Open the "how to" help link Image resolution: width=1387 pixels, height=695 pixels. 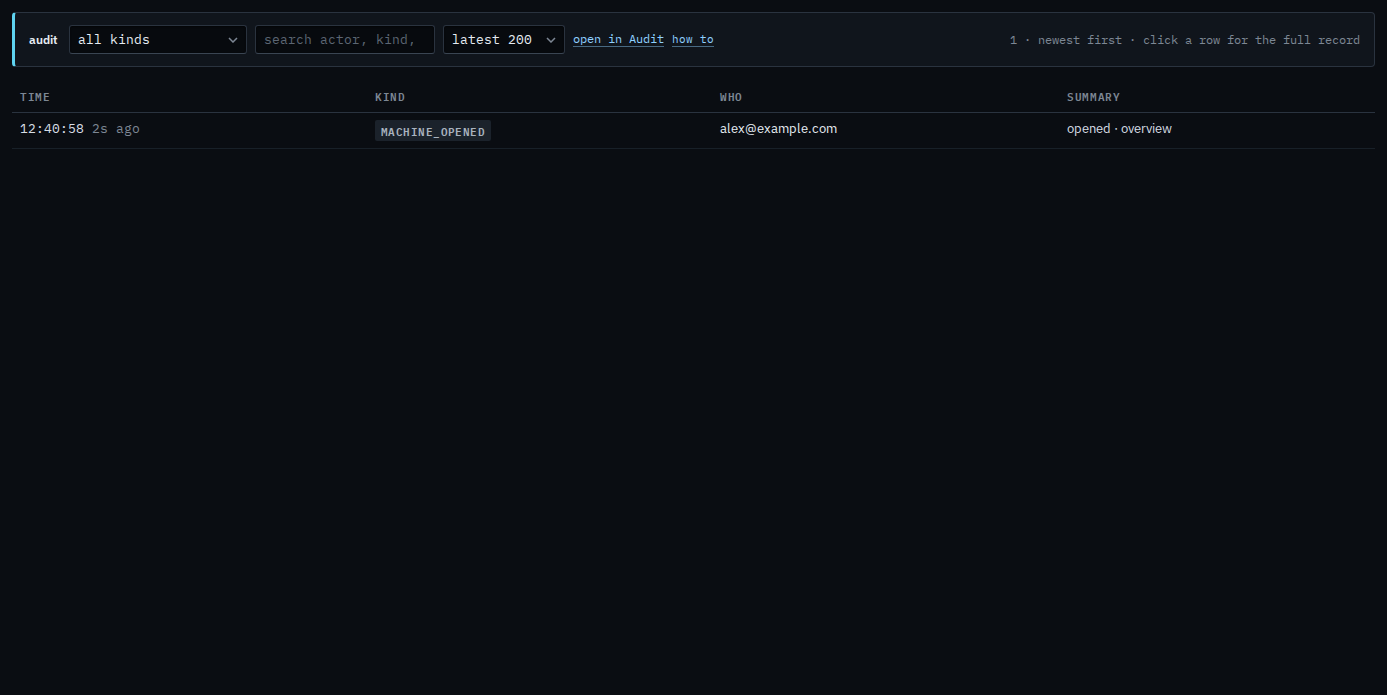pos(693,40)
